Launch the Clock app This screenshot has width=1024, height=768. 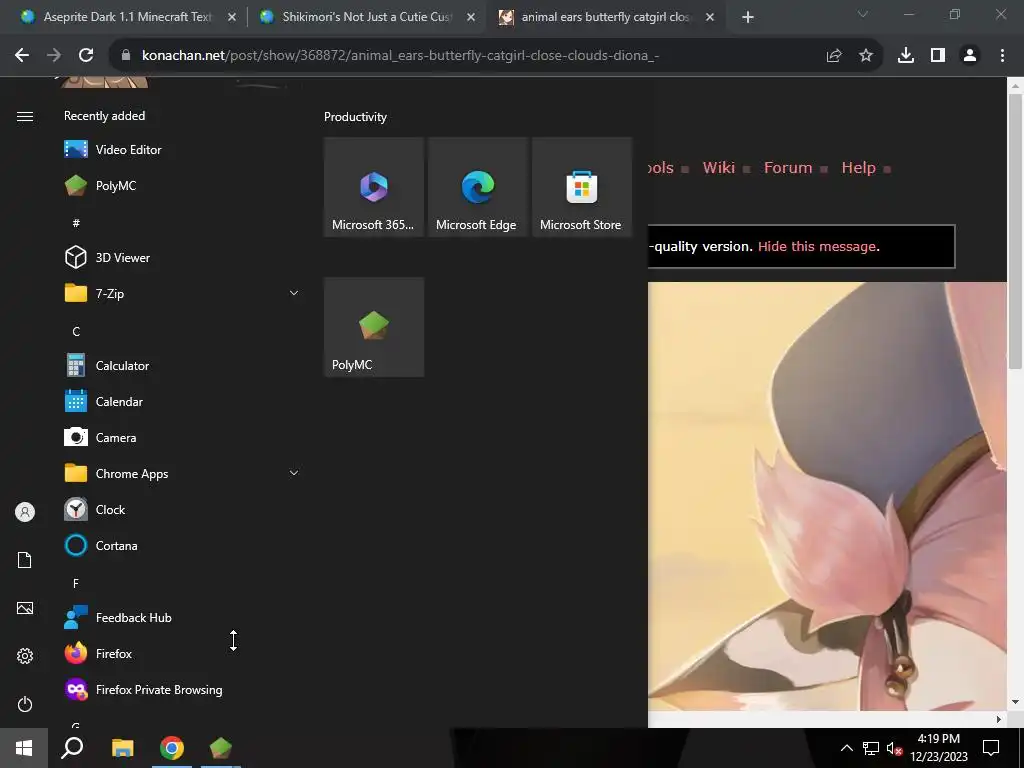181,509
